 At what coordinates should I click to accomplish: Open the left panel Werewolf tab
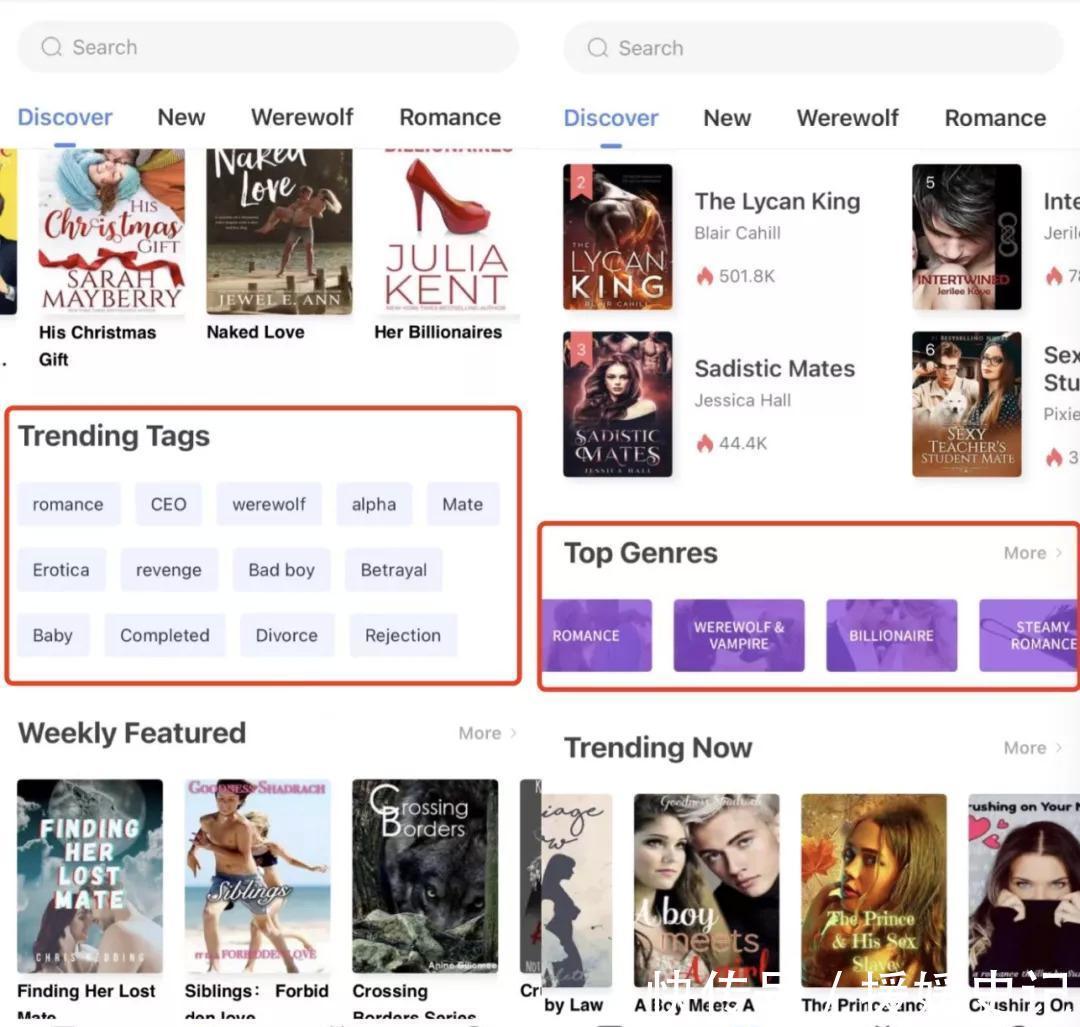point(302,117)
